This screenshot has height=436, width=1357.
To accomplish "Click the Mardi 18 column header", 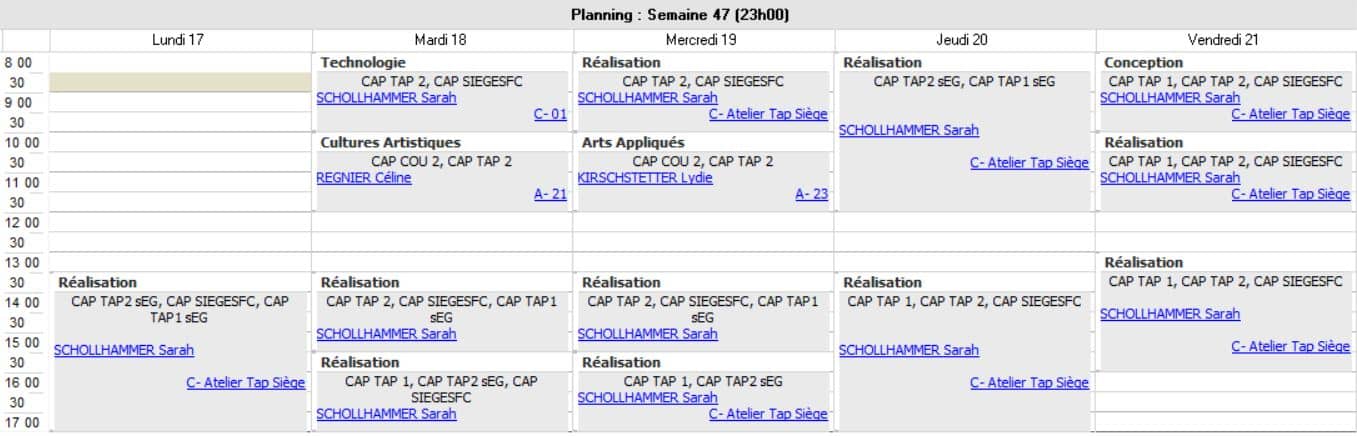I will click(x=442, y=40).
